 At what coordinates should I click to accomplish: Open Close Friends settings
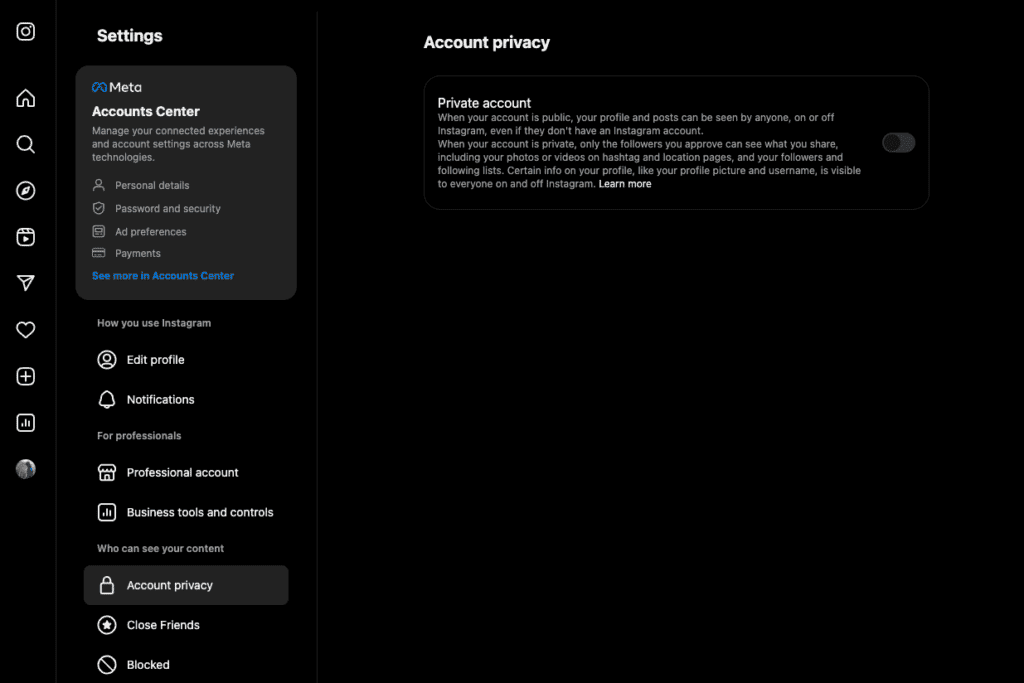162,625
